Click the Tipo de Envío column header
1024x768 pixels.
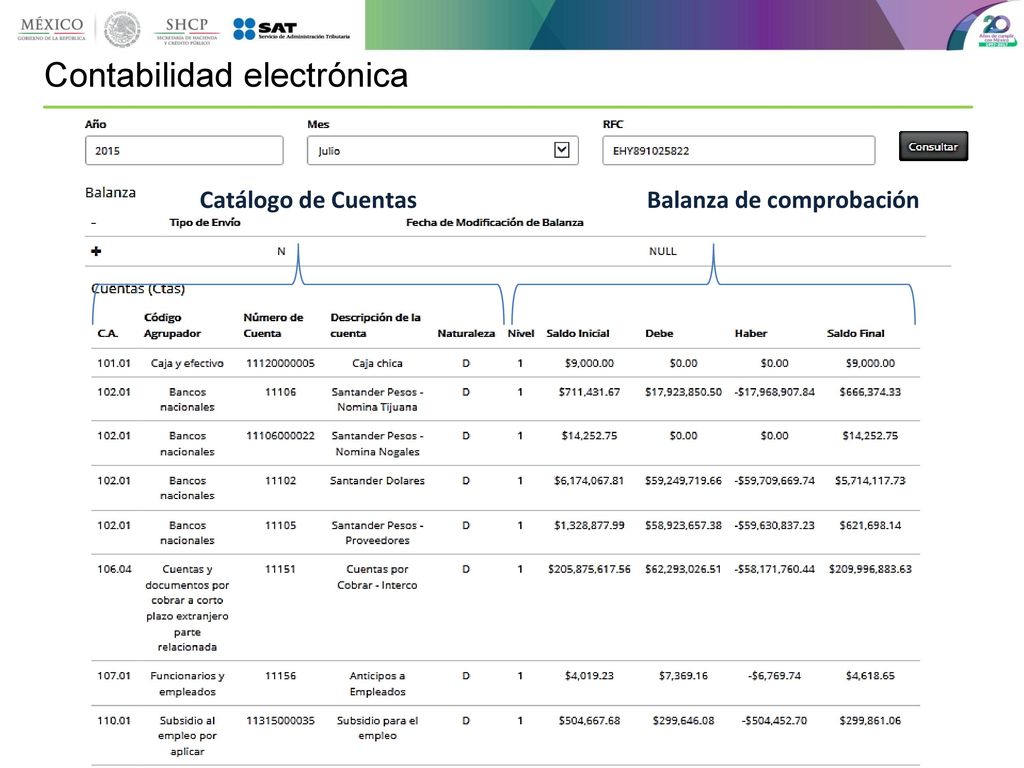[204, 223]
